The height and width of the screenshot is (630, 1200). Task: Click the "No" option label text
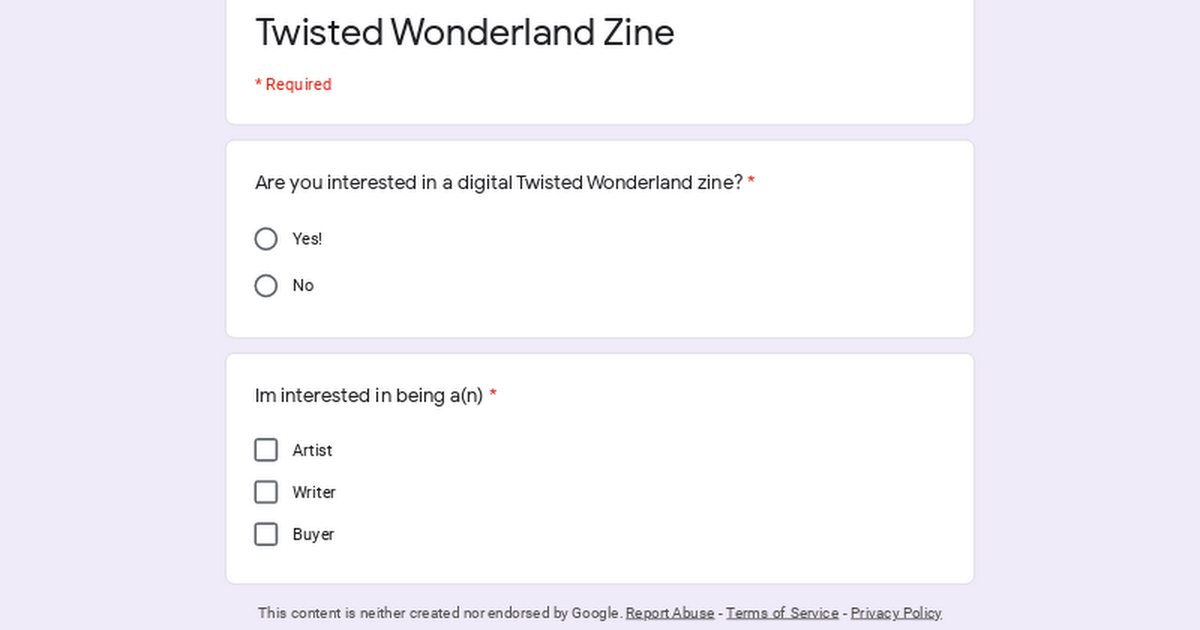[303, 286]
